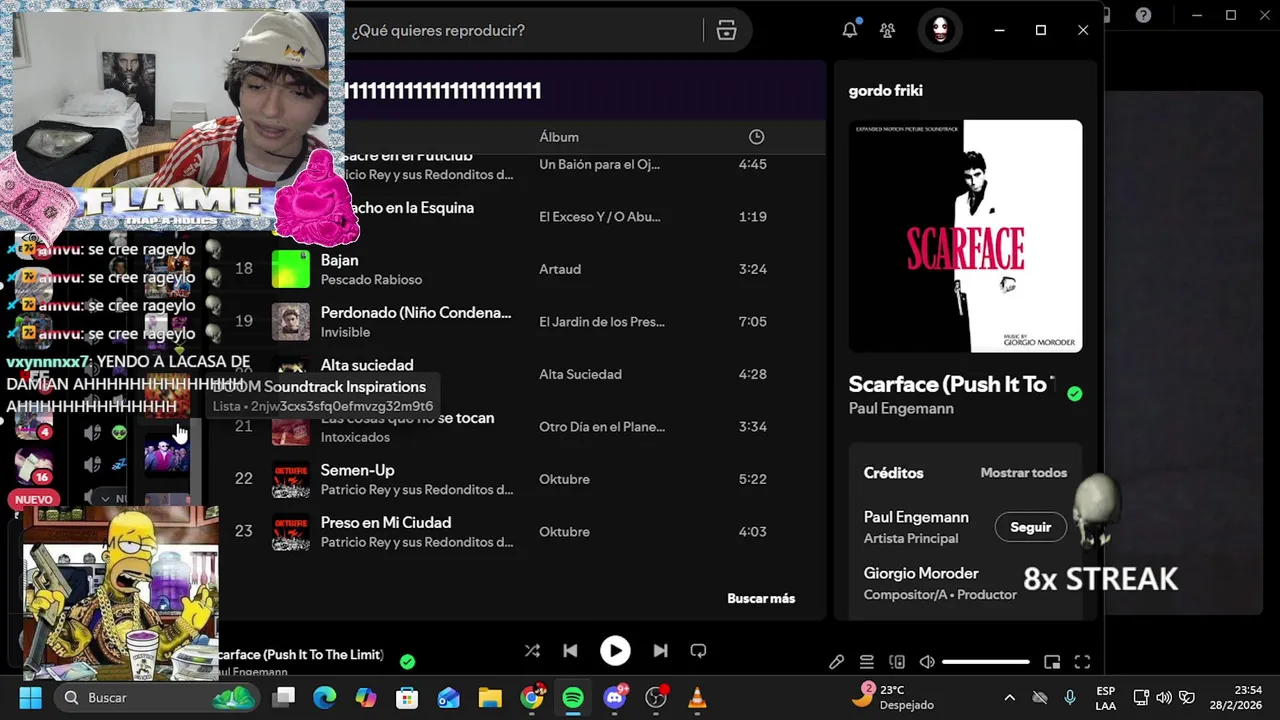This screenshot has width=1280, height=720.
Task: Click the Álbum column header
Action: tap(559, 137)
